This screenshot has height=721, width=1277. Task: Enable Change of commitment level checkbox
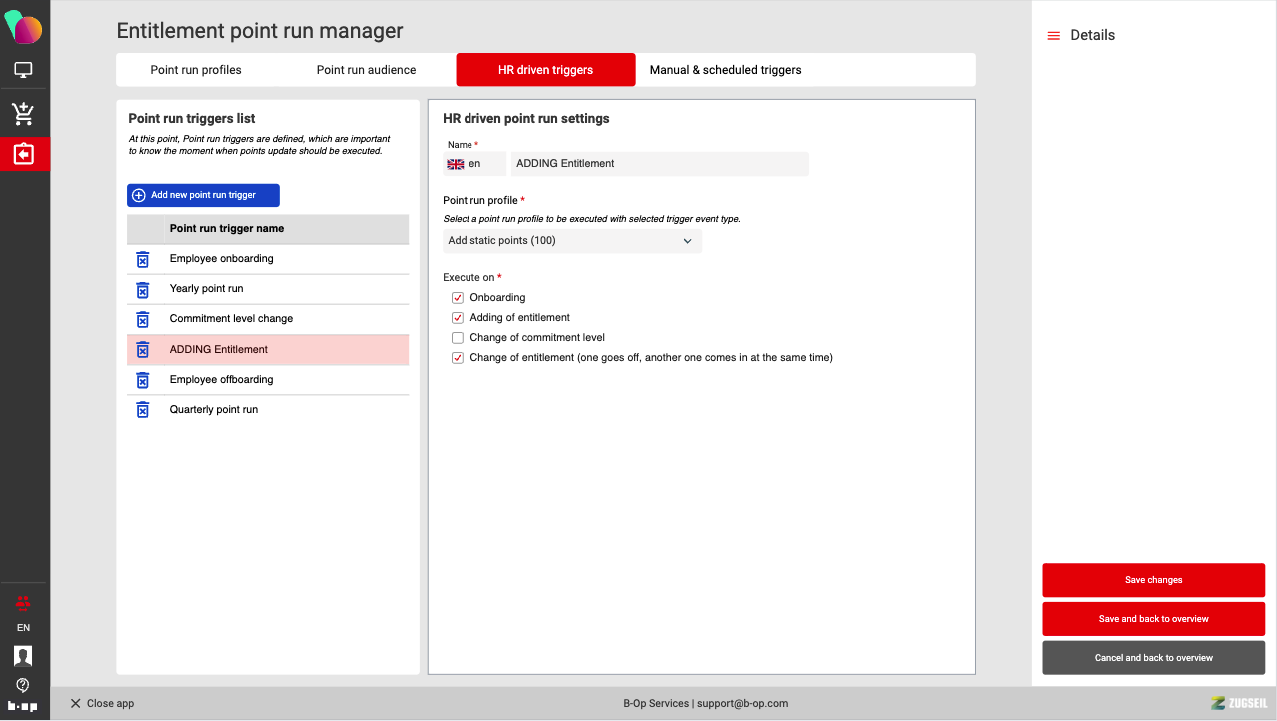point(458,338)
